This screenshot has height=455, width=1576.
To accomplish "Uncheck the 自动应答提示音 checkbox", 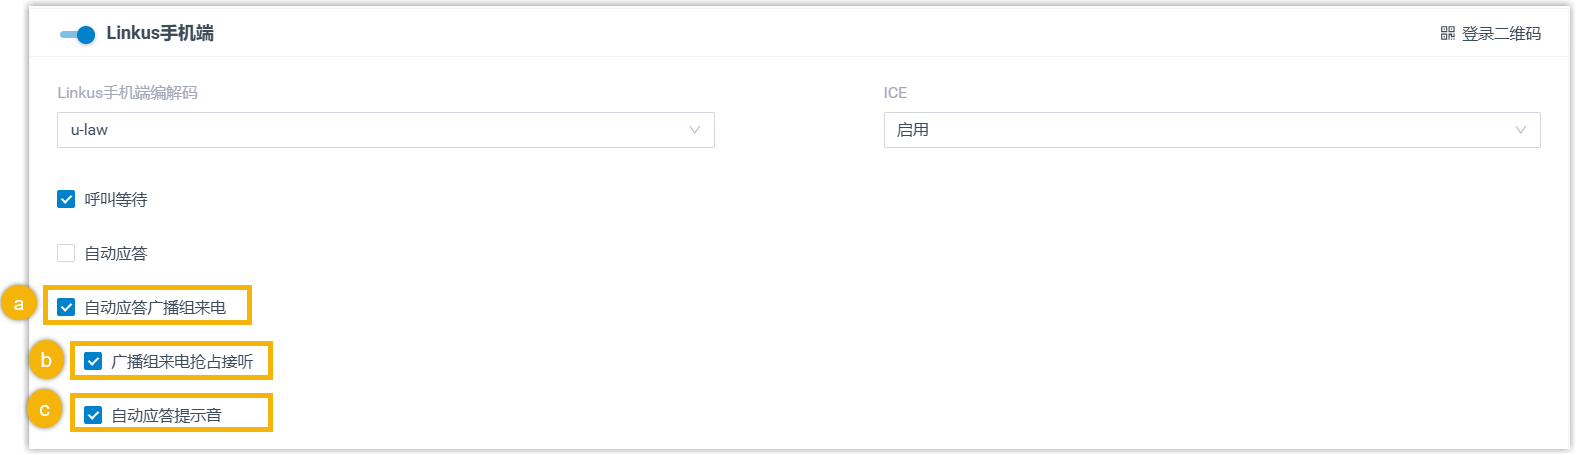I will 93,415.
